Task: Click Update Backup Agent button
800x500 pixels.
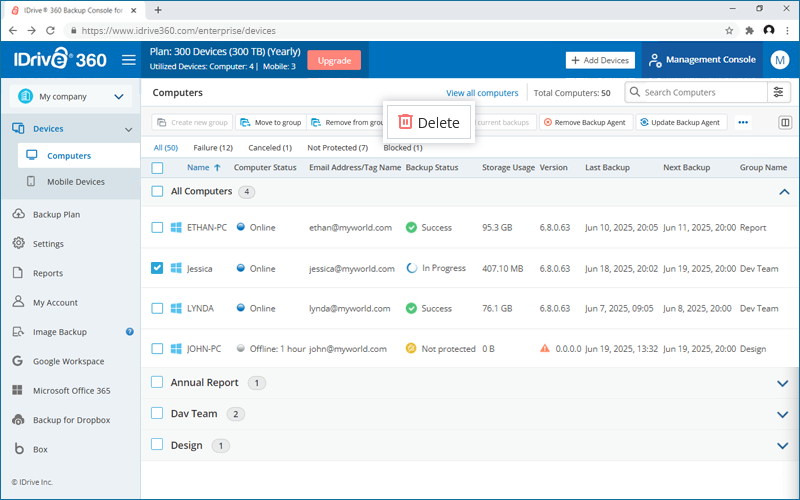Action: click(681, 122)
